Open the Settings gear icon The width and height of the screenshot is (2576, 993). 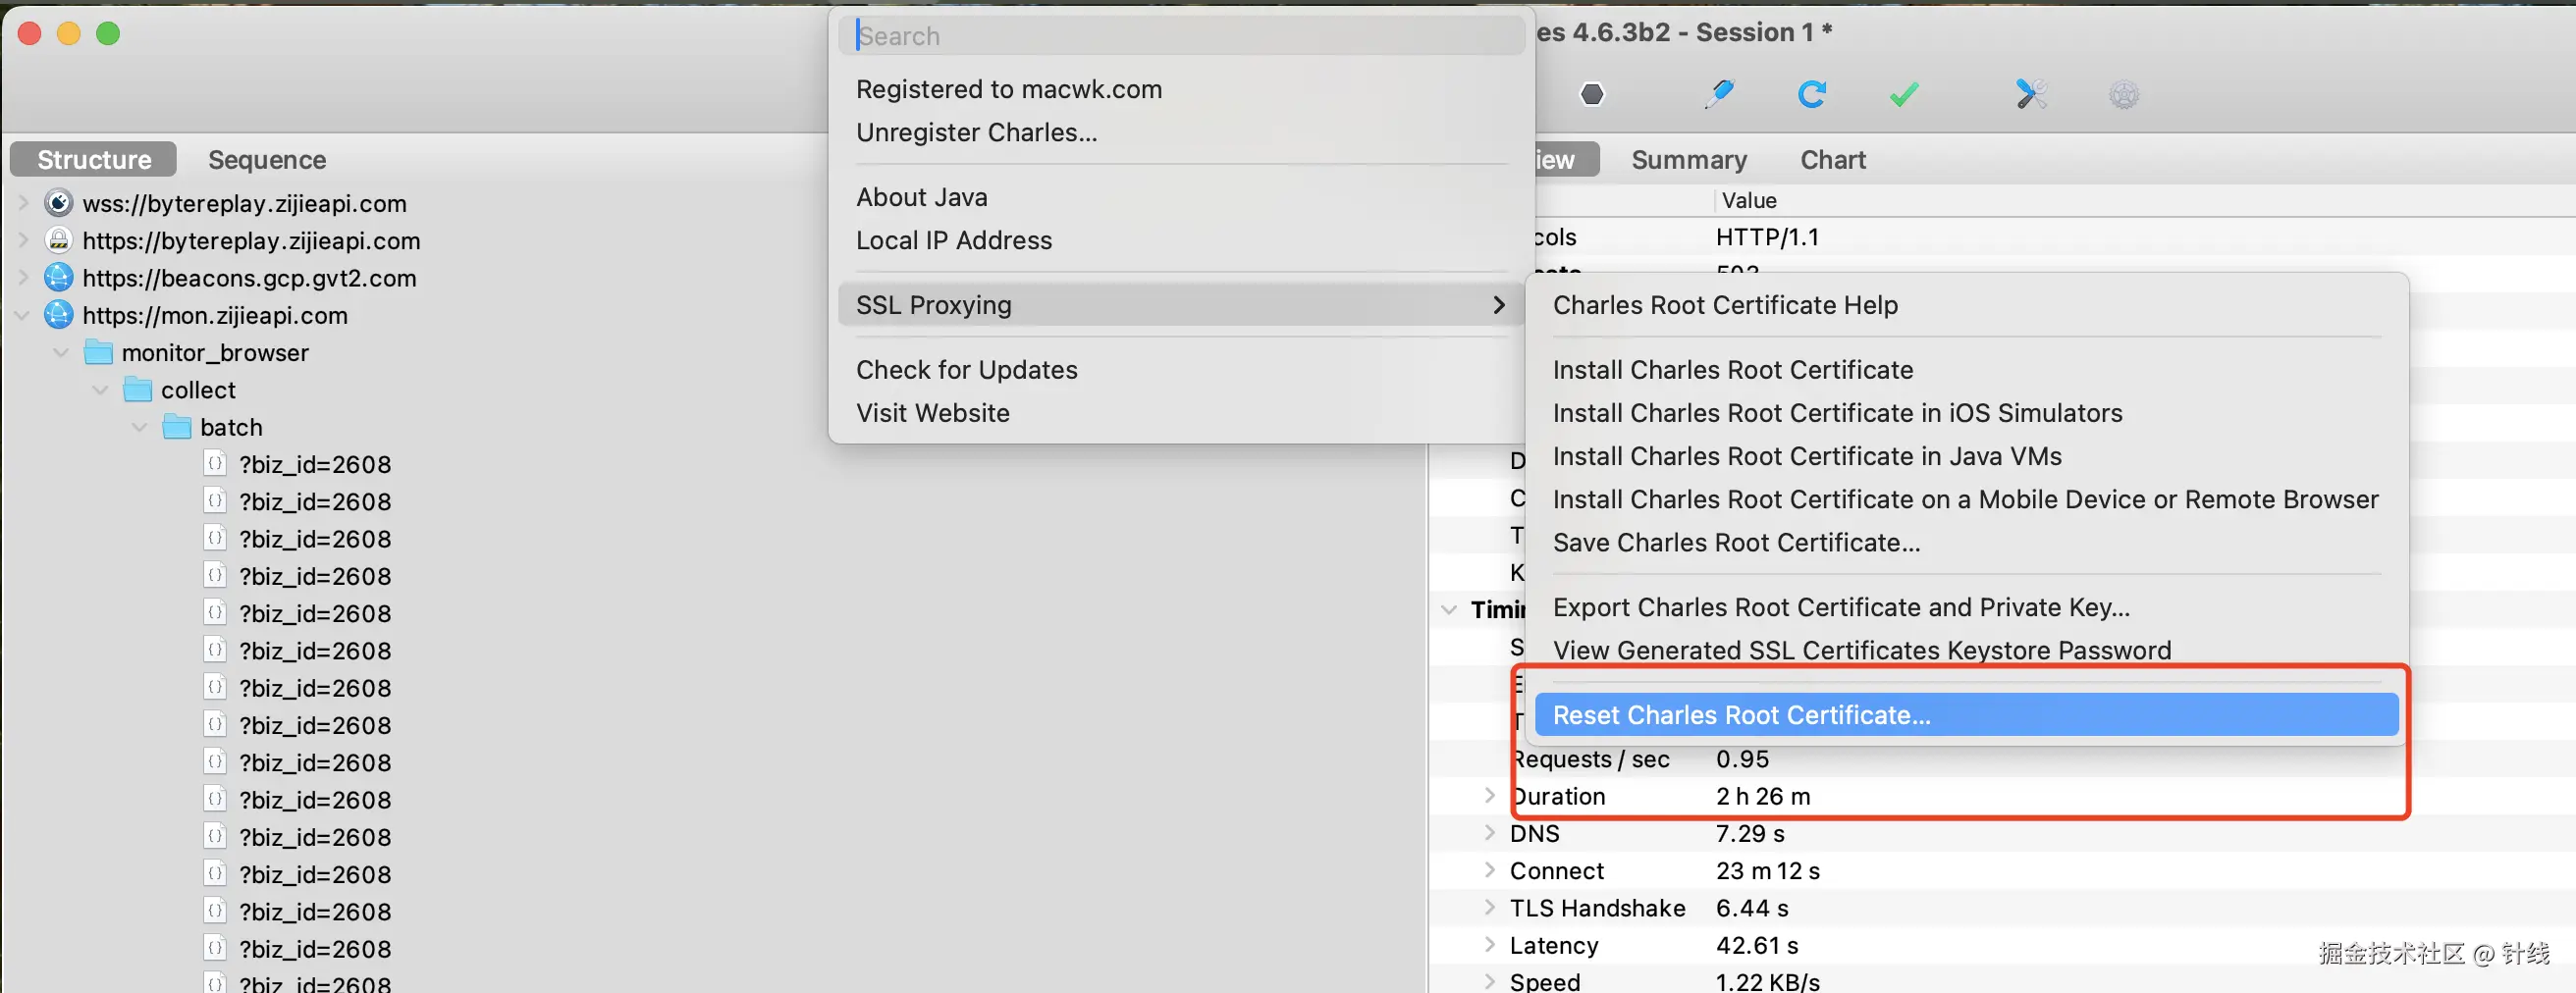2124,95
